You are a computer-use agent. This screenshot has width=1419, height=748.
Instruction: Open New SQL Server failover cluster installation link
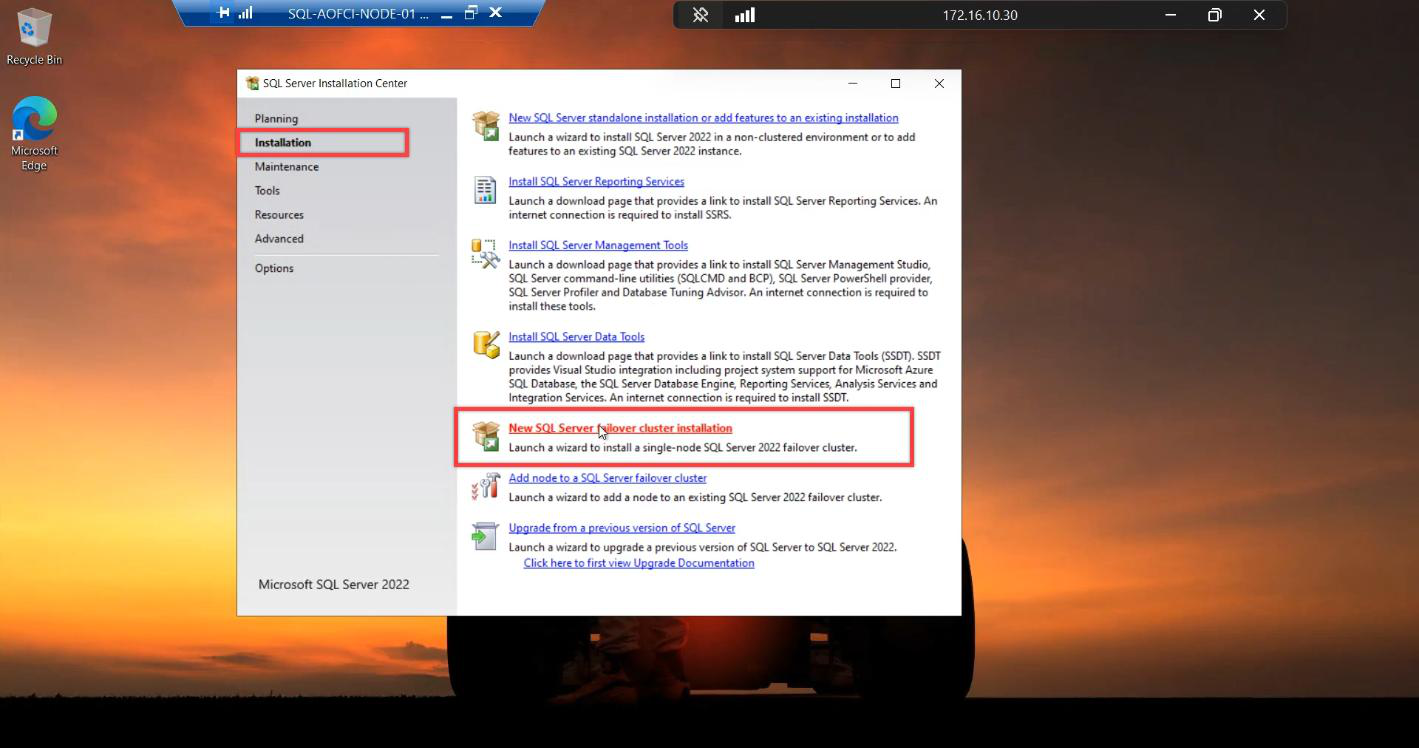click(620, 428)
